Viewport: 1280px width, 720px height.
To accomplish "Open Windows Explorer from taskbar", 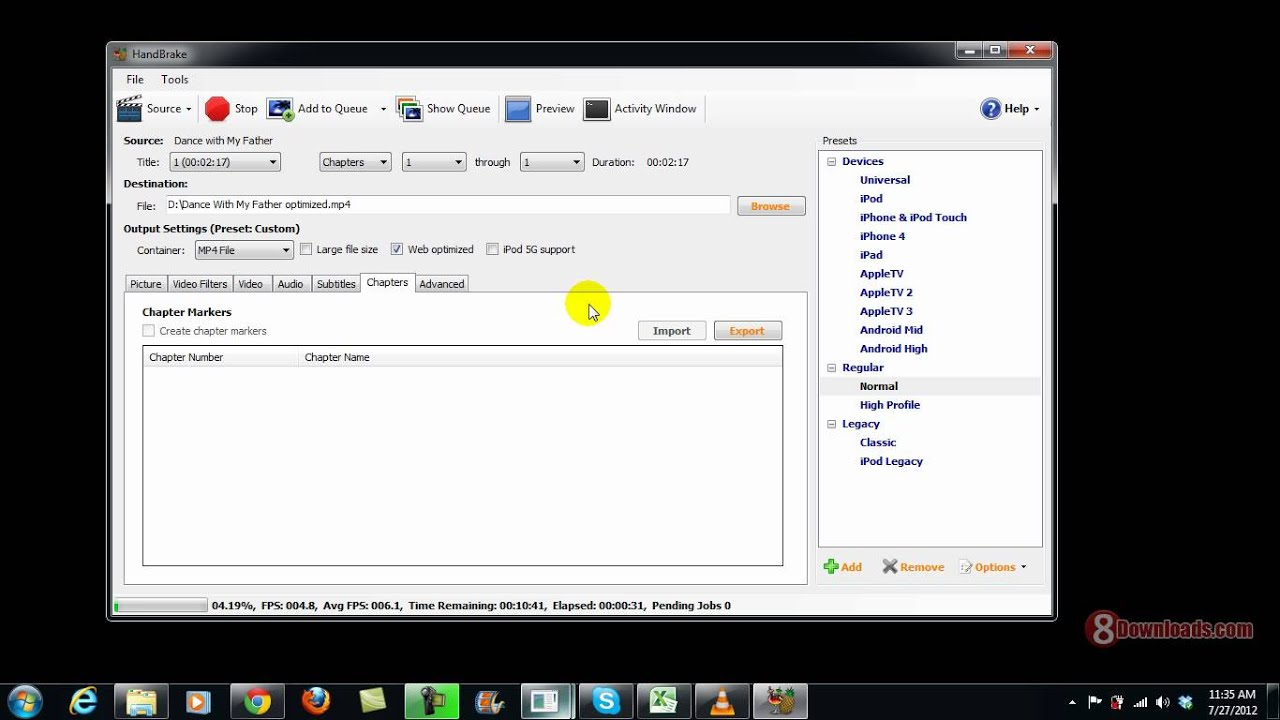I will pyautogui.click(x=141, y=702).
